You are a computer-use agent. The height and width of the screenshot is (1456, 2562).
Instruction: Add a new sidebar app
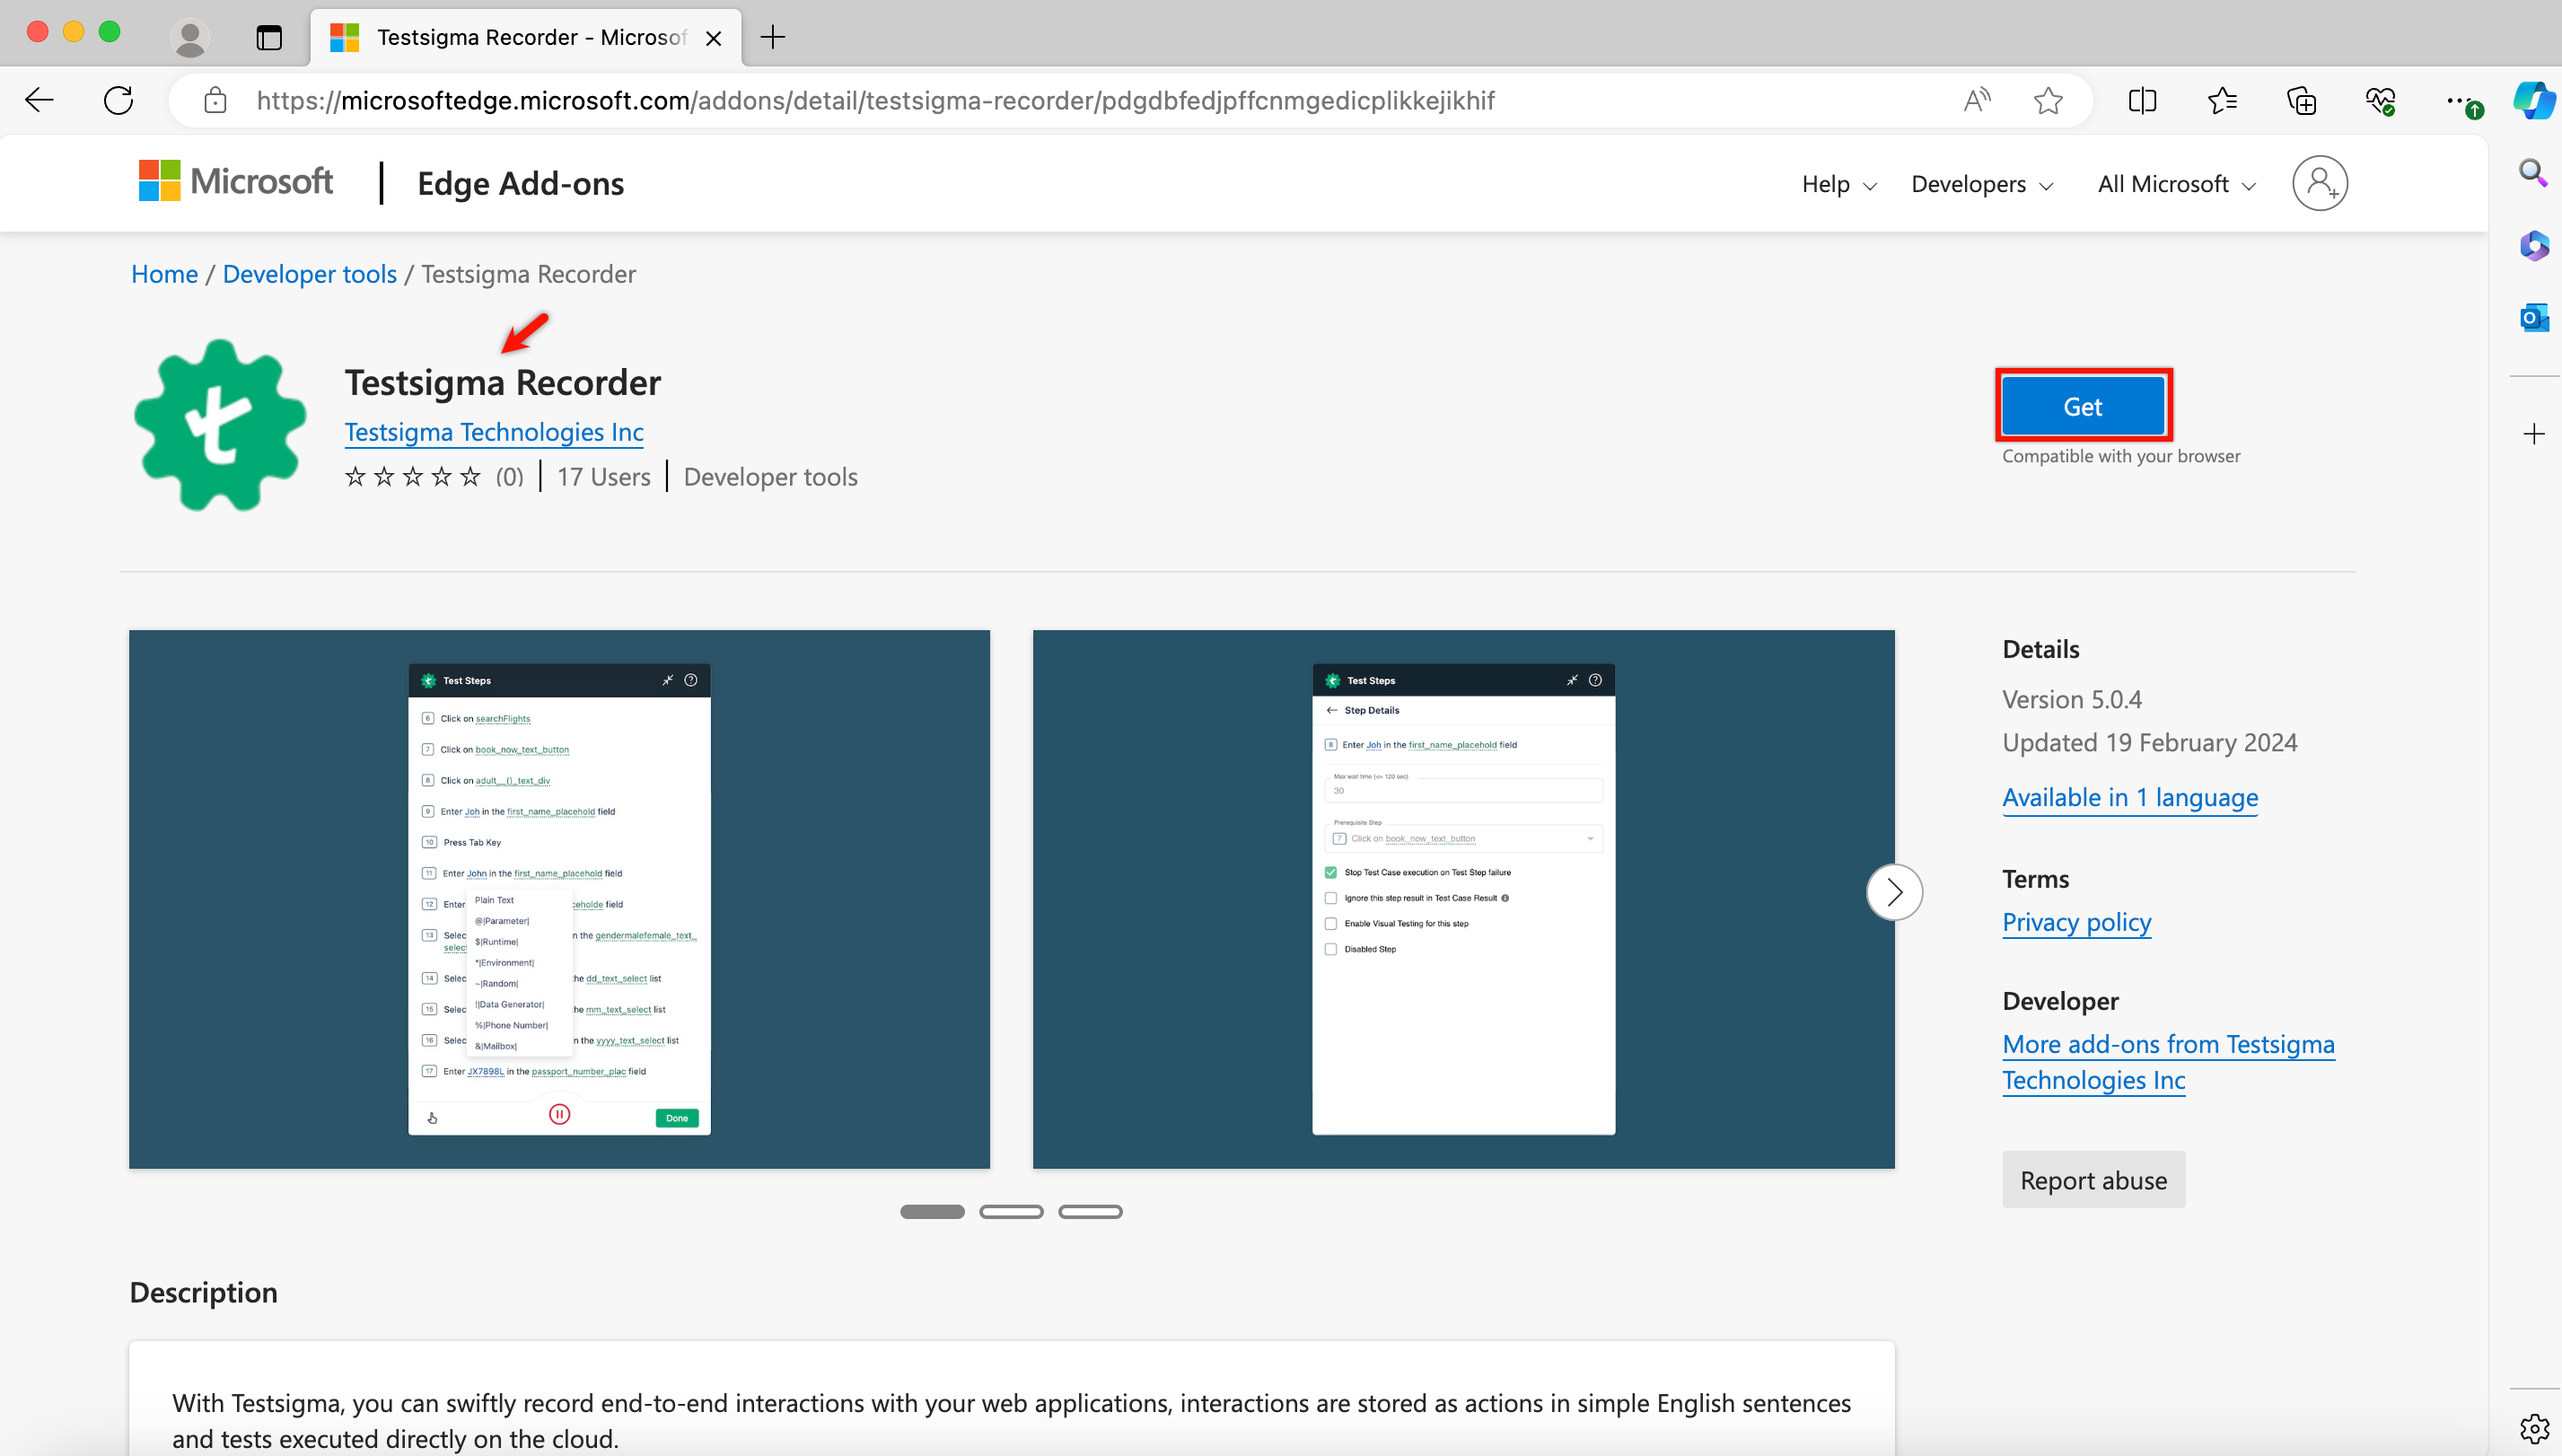[2534, 434]
